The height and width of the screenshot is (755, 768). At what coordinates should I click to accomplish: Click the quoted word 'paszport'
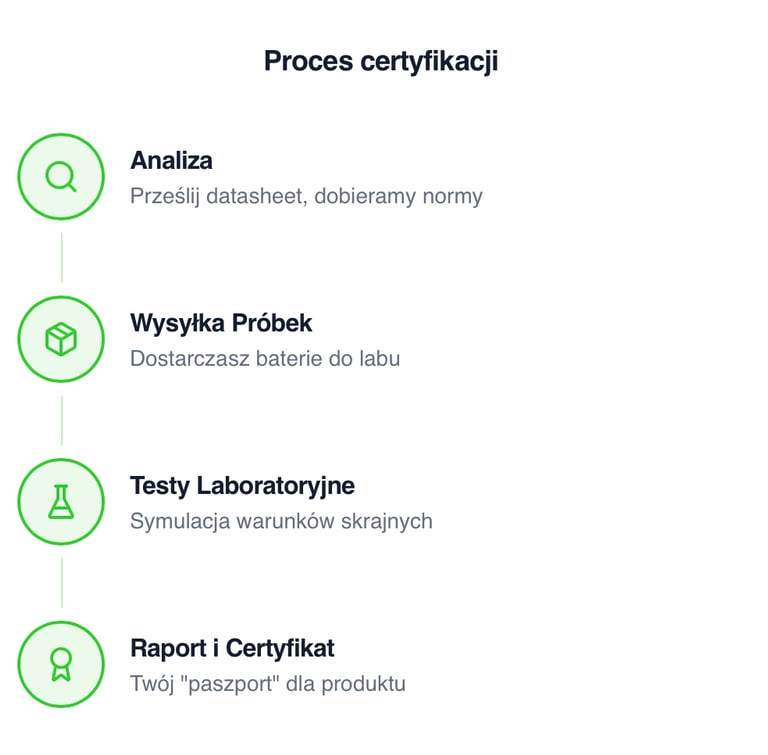tap(227, 684)
